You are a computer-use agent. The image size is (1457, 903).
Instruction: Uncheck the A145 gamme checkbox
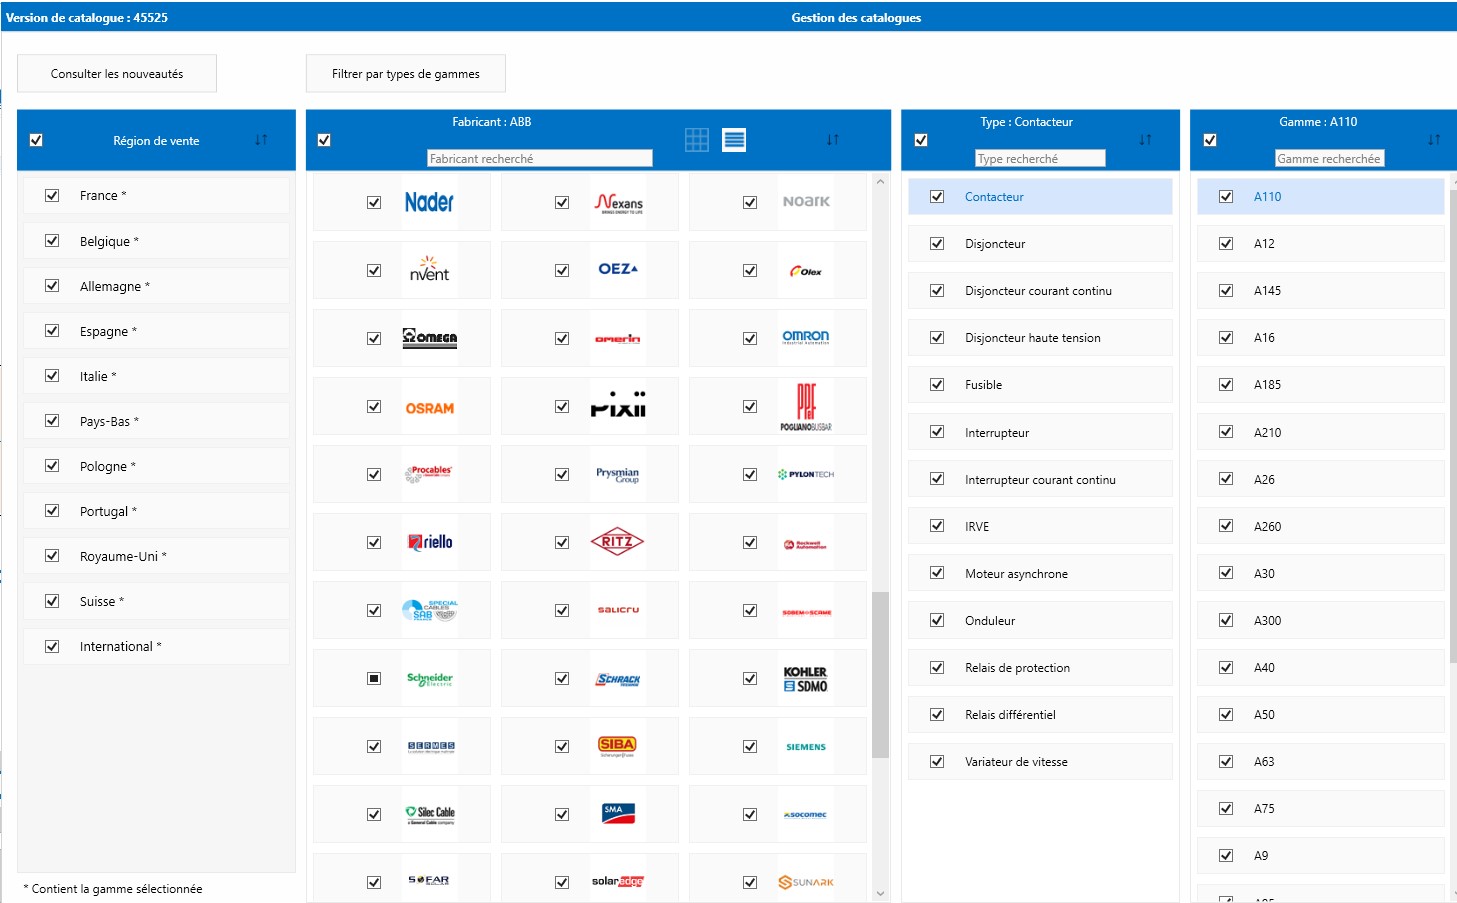pos(1226,290)
